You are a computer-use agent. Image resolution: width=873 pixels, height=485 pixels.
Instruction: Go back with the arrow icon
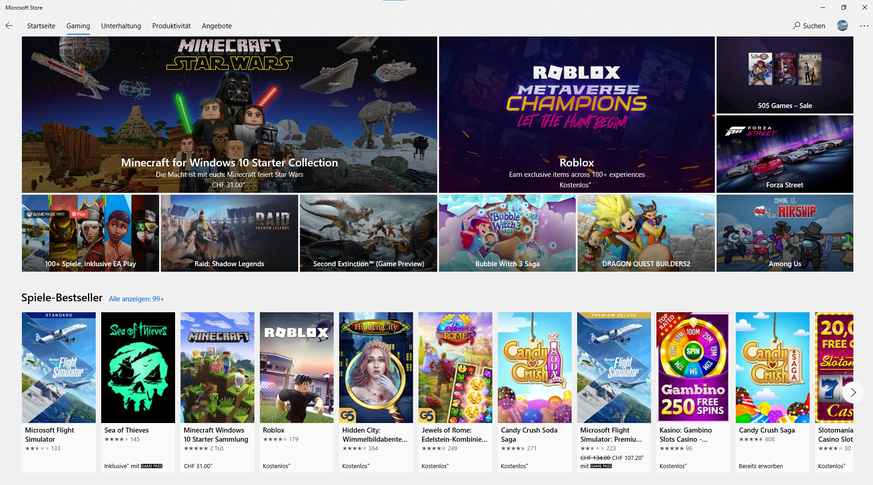pos(9,26)
